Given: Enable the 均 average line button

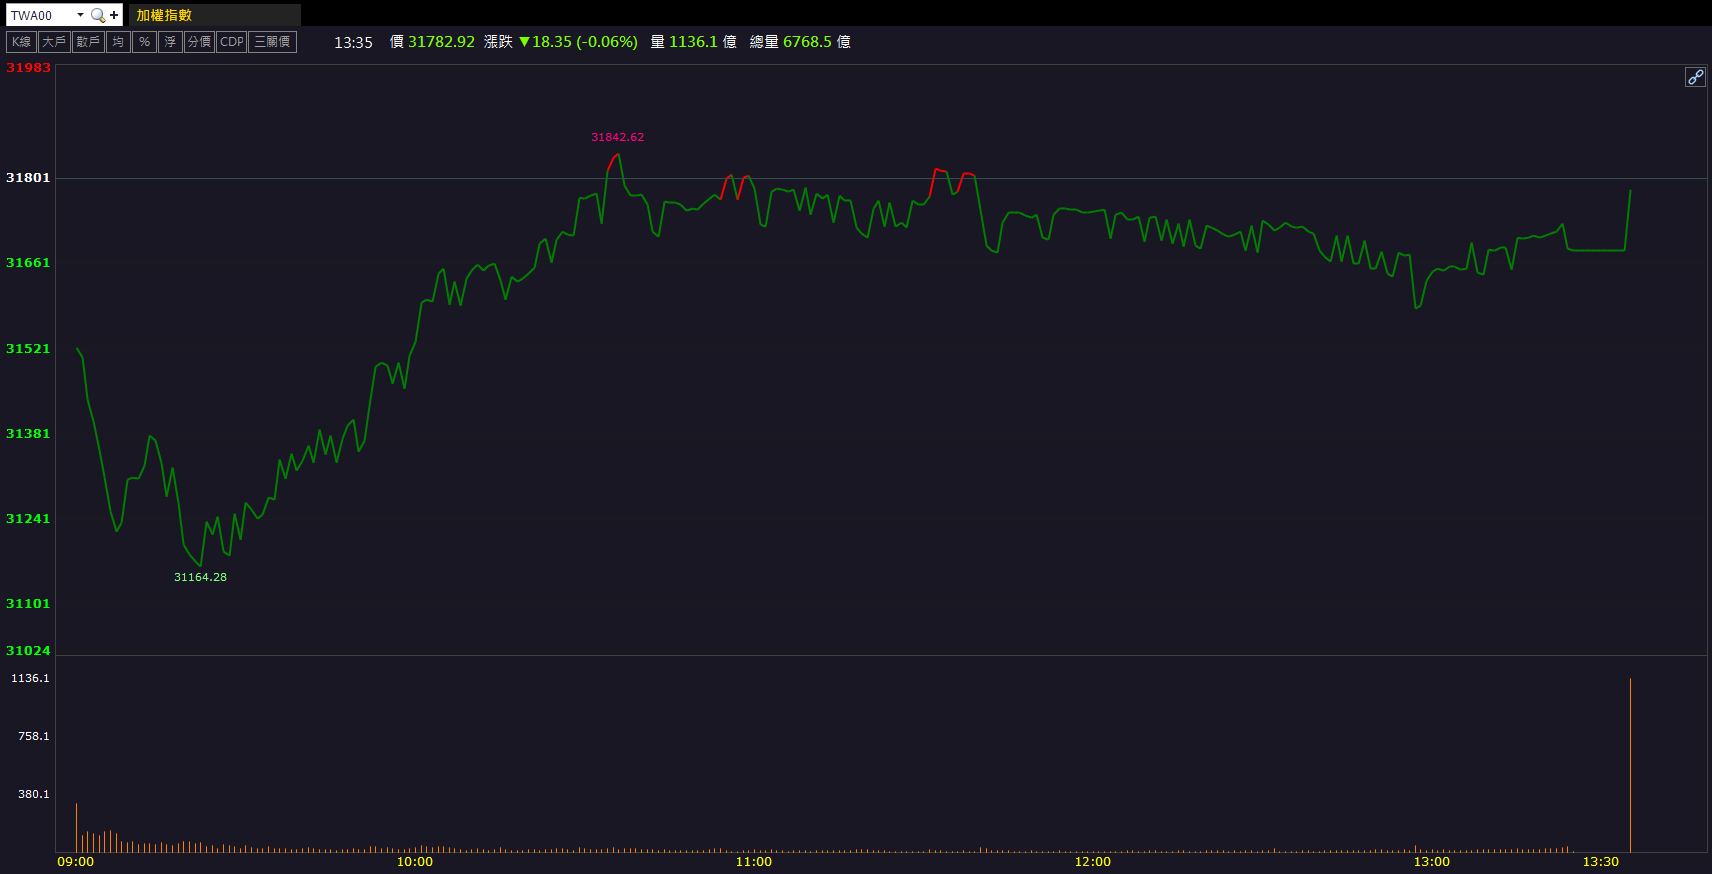Looking at the screenshot, I should 118,42.
